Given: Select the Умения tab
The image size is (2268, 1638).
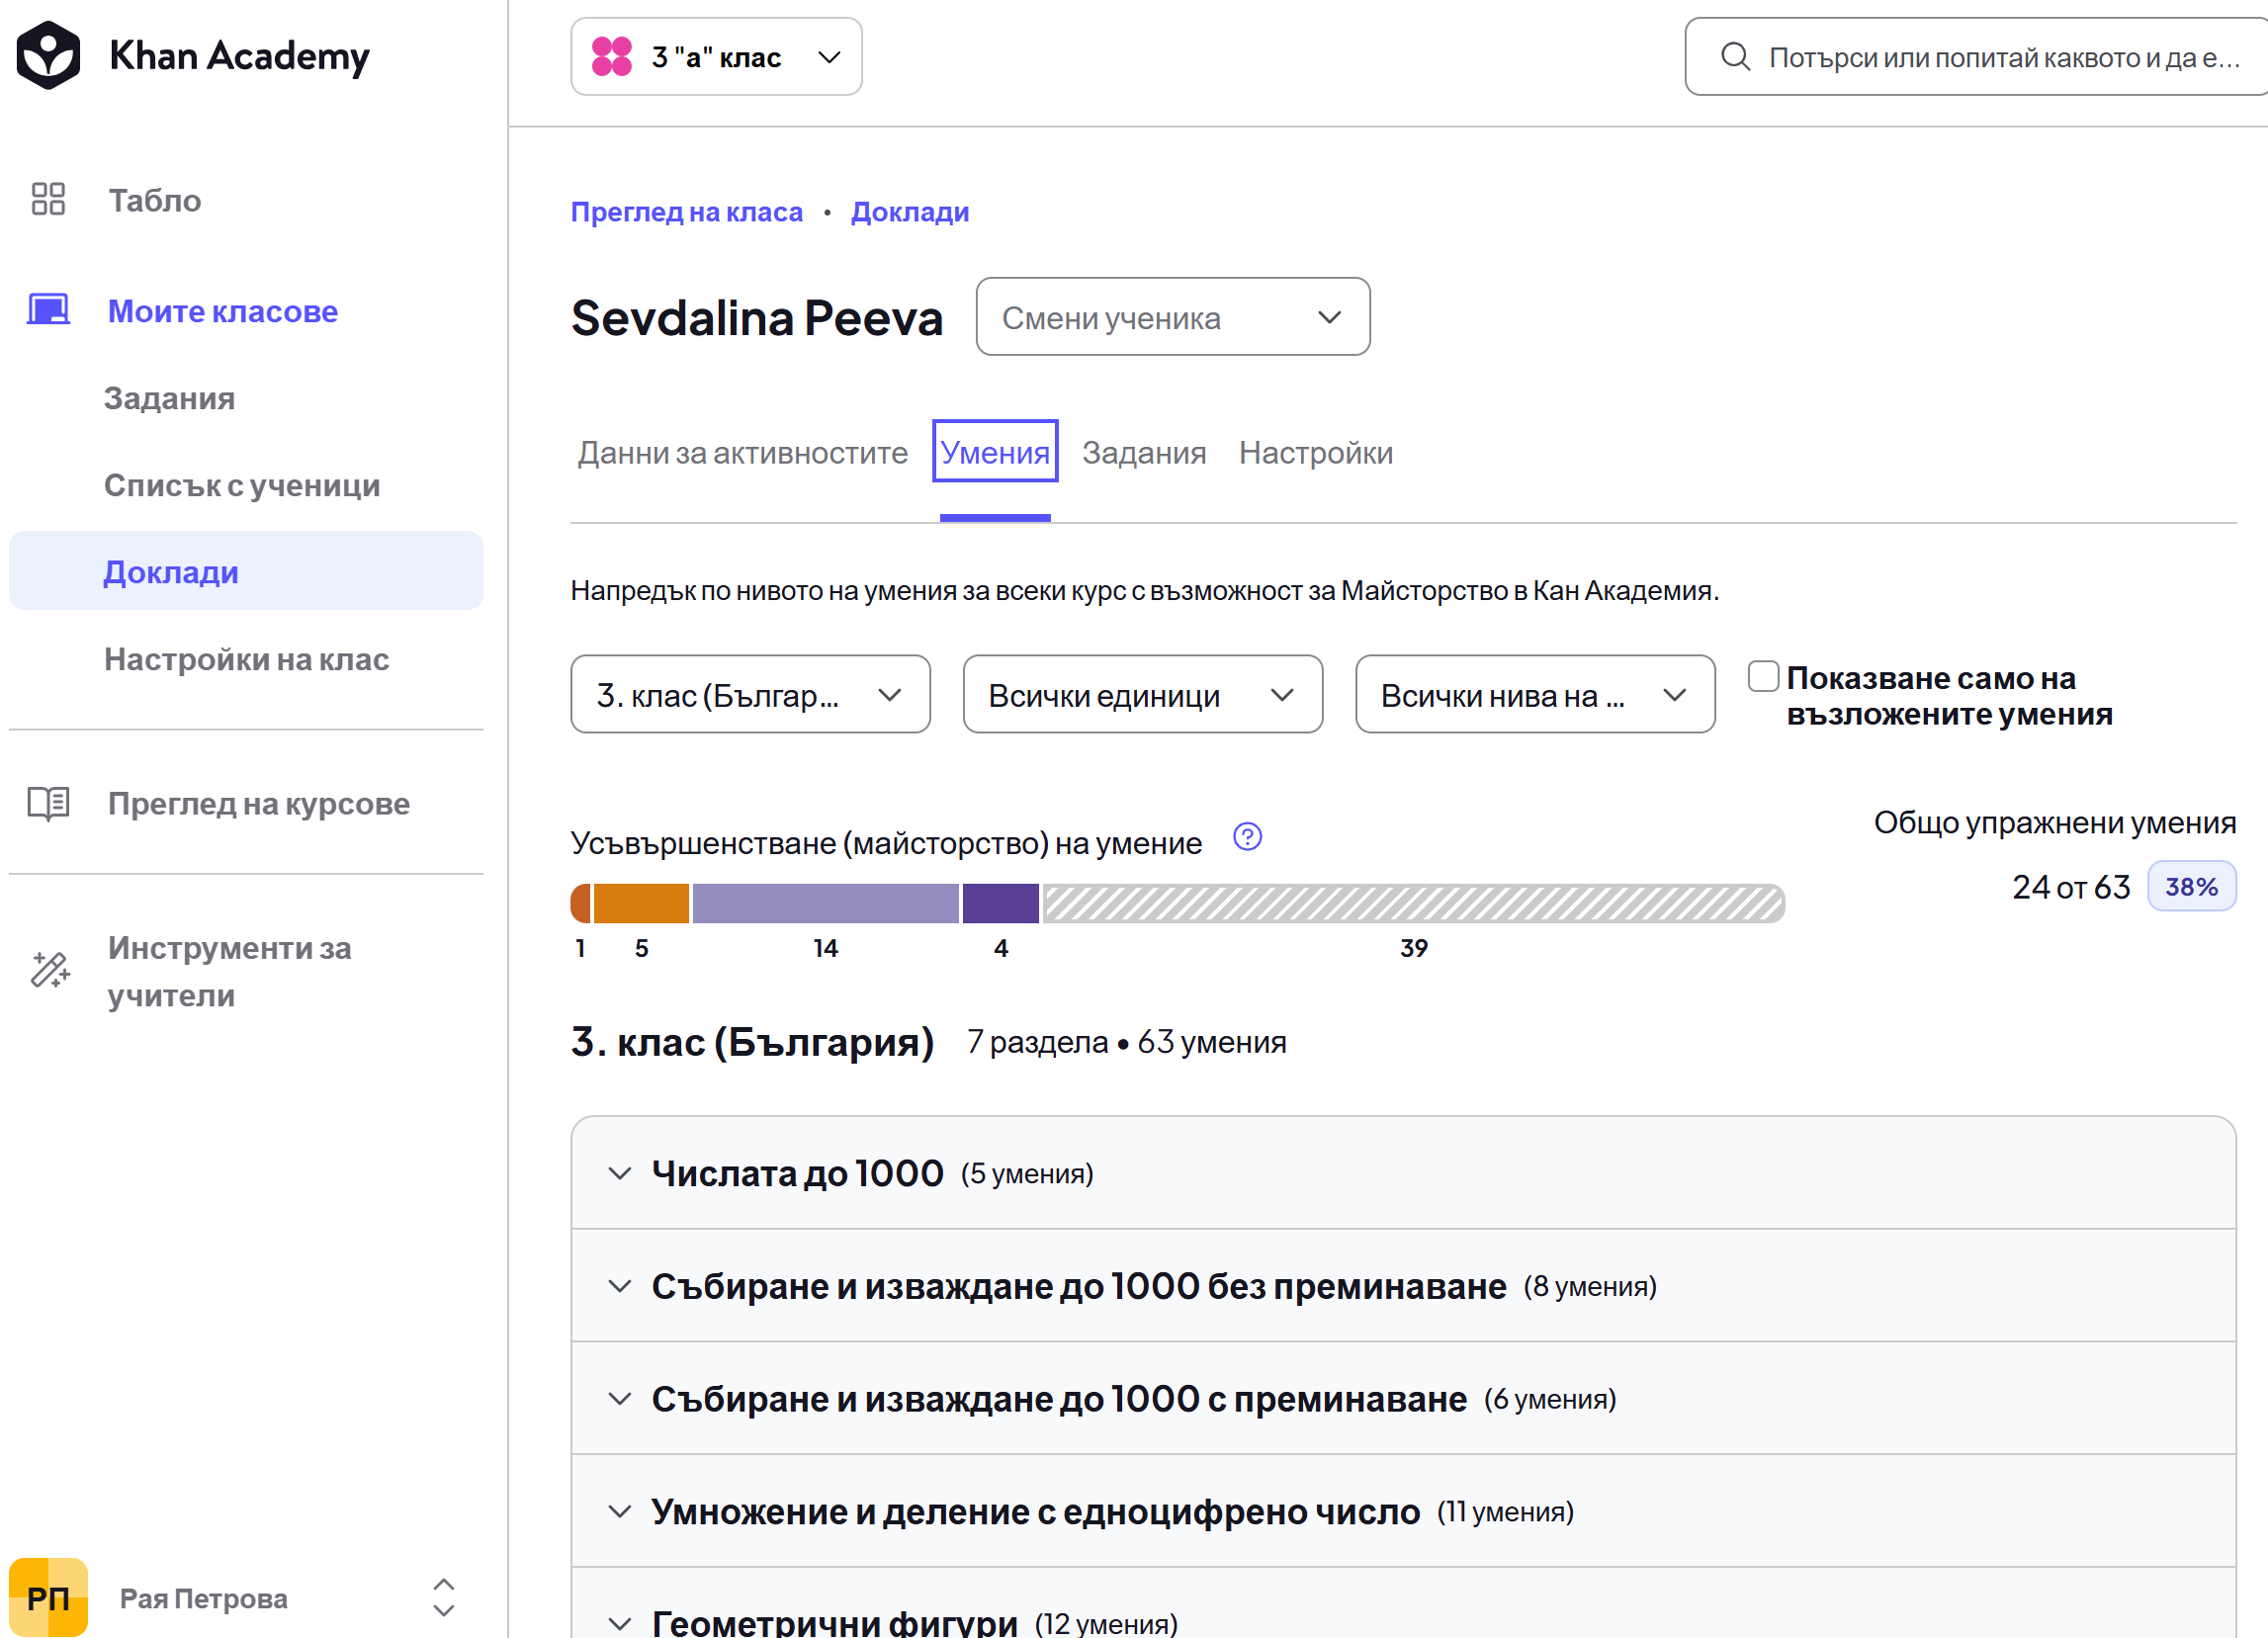Looking at the screenshot, I should [x=995, y=452].
